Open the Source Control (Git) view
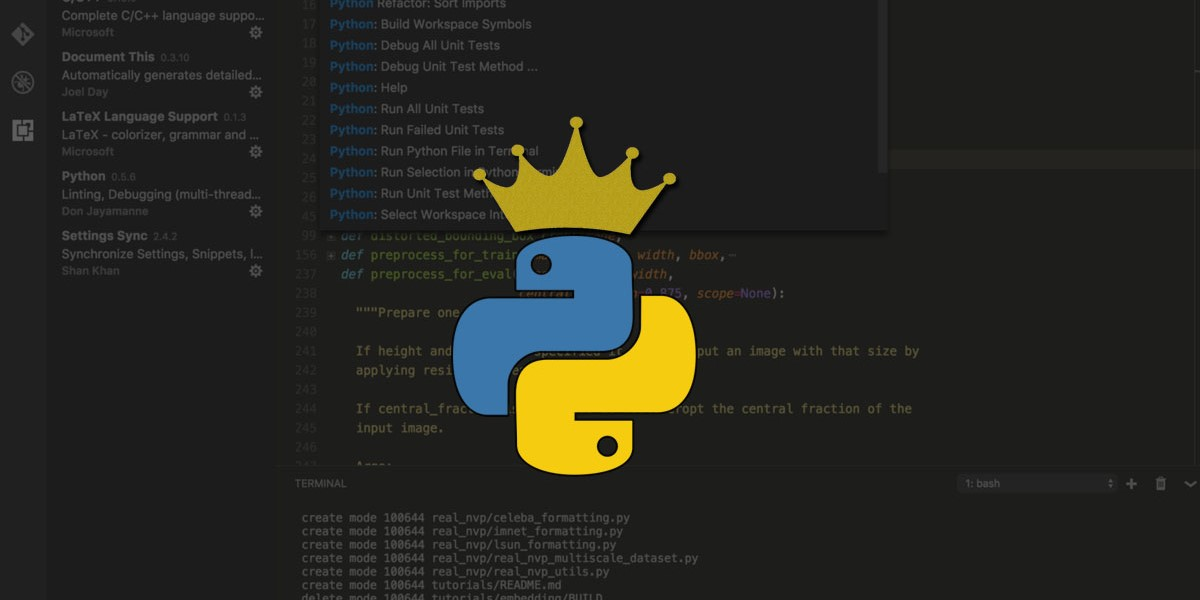 [x=22, y=34]
